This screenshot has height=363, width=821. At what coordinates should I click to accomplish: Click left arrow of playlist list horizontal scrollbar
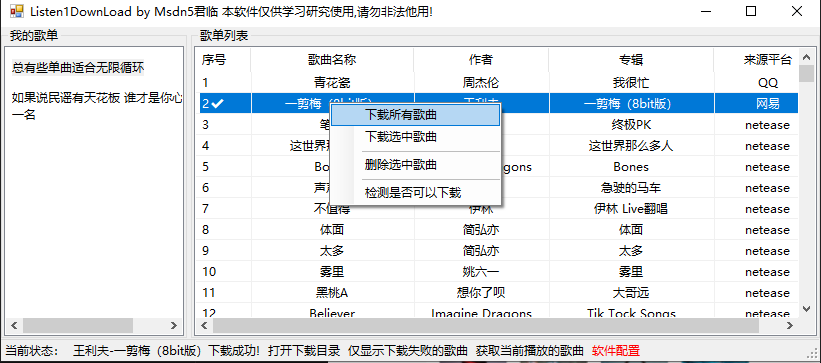[x=14, y=325]
